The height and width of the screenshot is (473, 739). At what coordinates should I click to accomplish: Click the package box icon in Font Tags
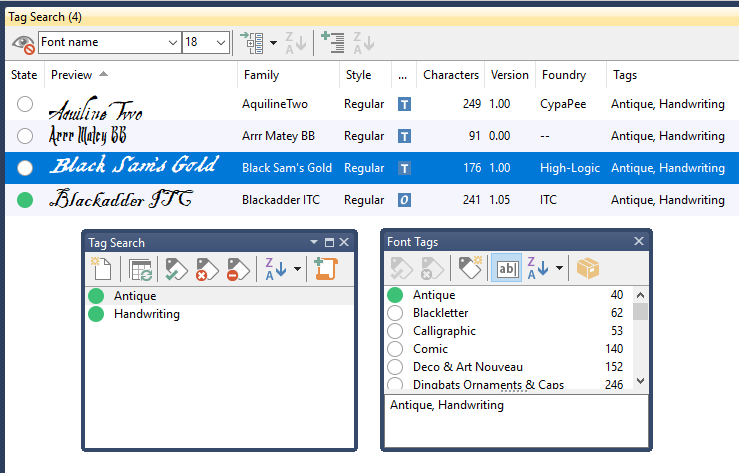pos(589,268)
